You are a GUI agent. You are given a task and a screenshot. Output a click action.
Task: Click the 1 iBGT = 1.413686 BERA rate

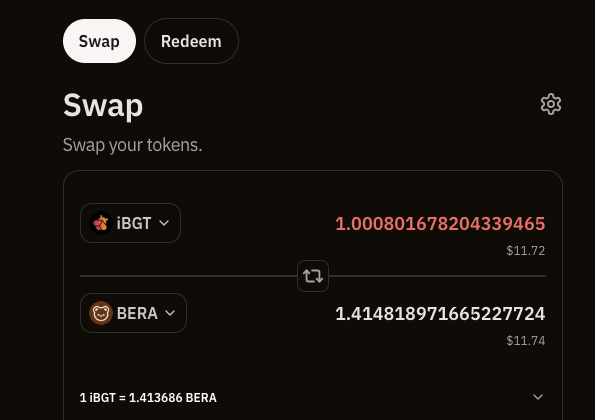coord(148,398)
